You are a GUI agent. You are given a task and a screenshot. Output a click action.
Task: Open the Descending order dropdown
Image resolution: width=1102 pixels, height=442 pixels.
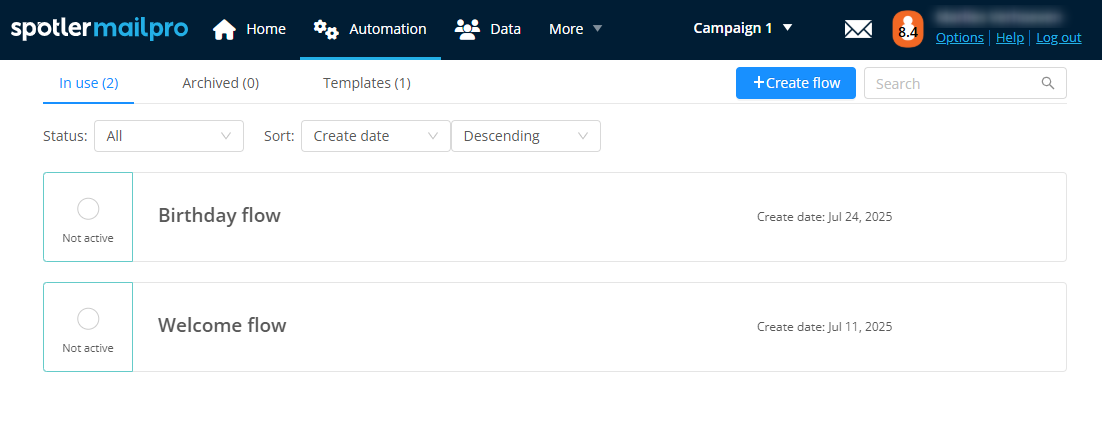[x=525, y=136]
